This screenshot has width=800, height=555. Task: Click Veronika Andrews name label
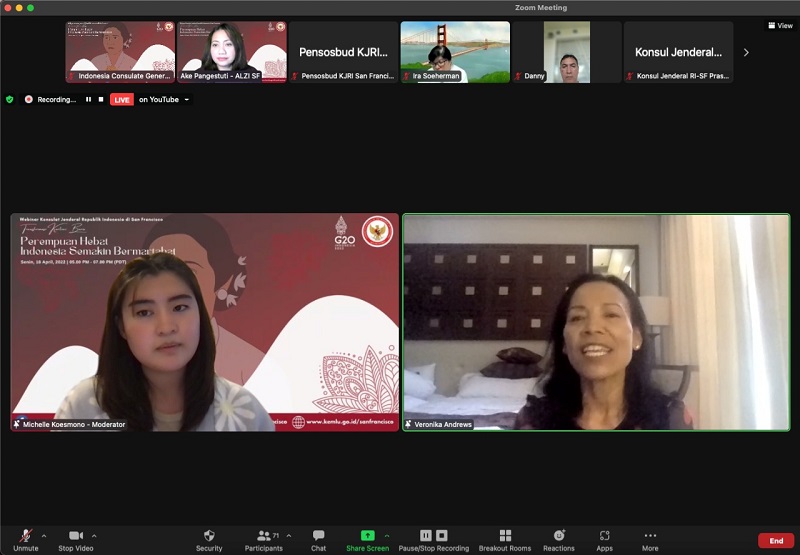[x=443, y=424]
